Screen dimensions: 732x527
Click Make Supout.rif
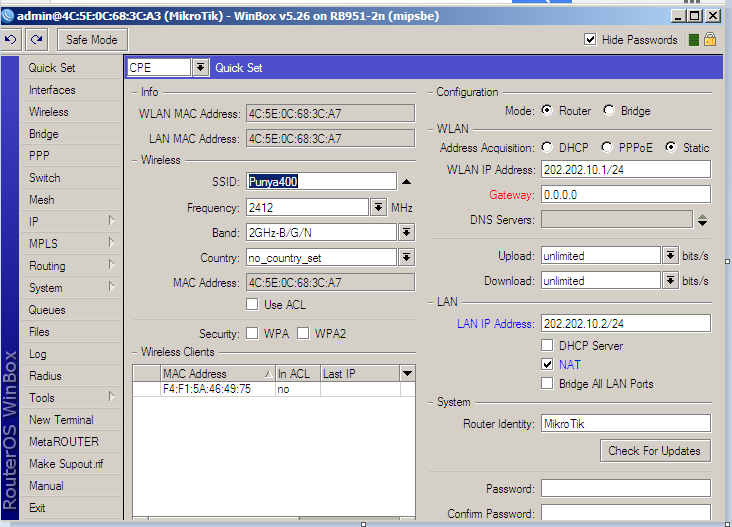71,464
